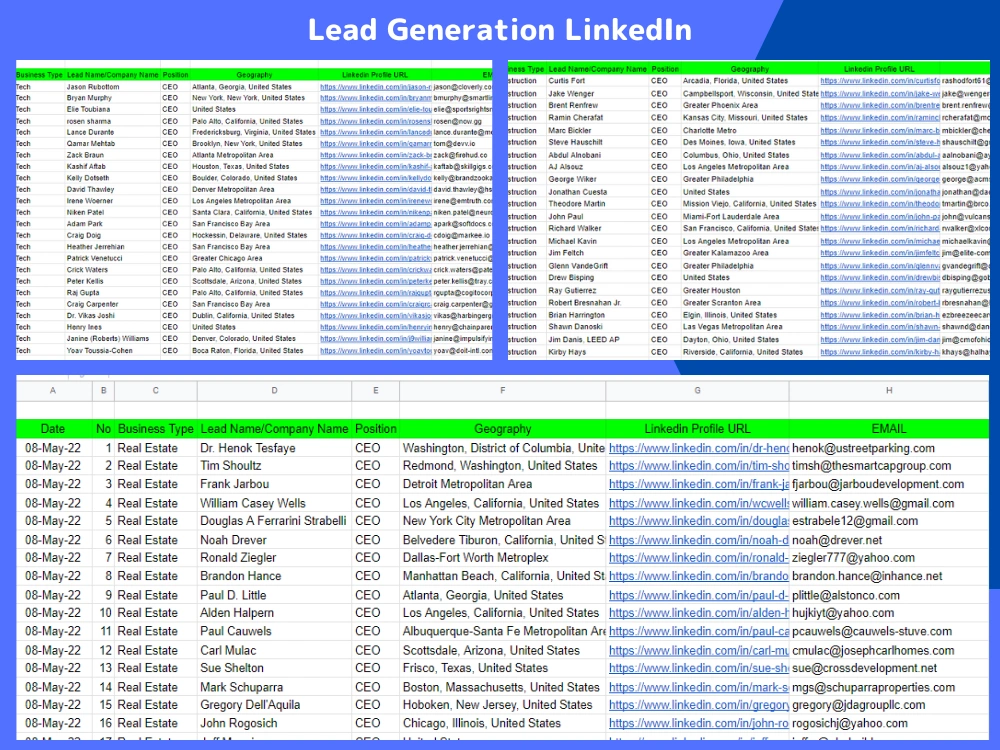Click the Business Type header cell
The height and width of the screenshot is (750, 1000).
(156, 429)
